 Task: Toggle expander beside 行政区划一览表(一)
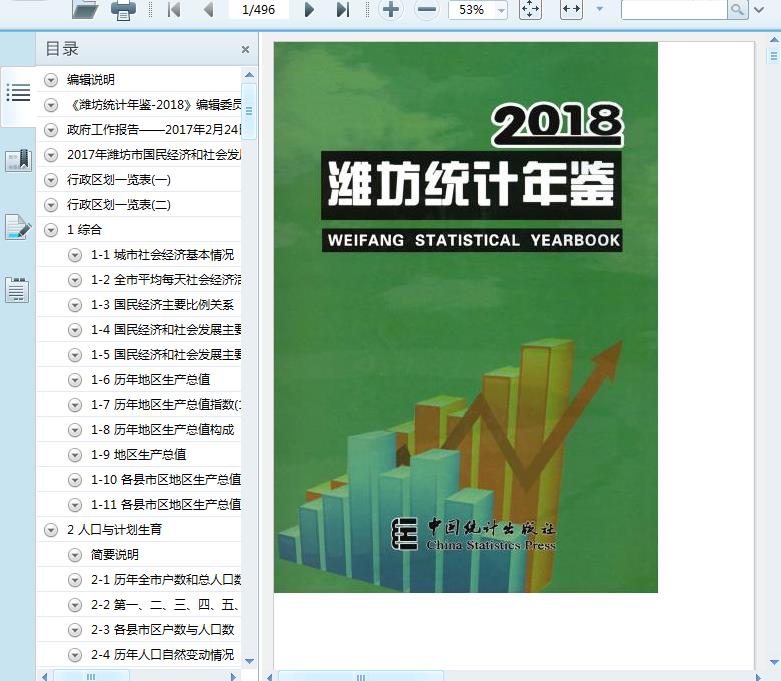coord(51,180)
